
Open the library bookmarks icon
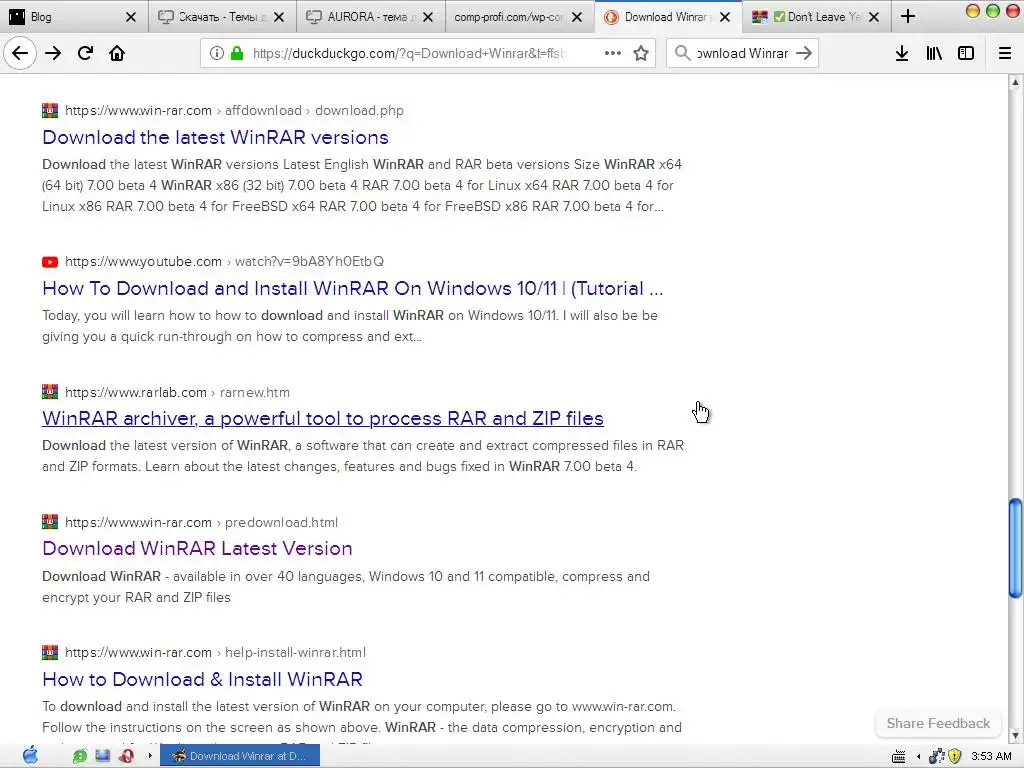point(934,53)
